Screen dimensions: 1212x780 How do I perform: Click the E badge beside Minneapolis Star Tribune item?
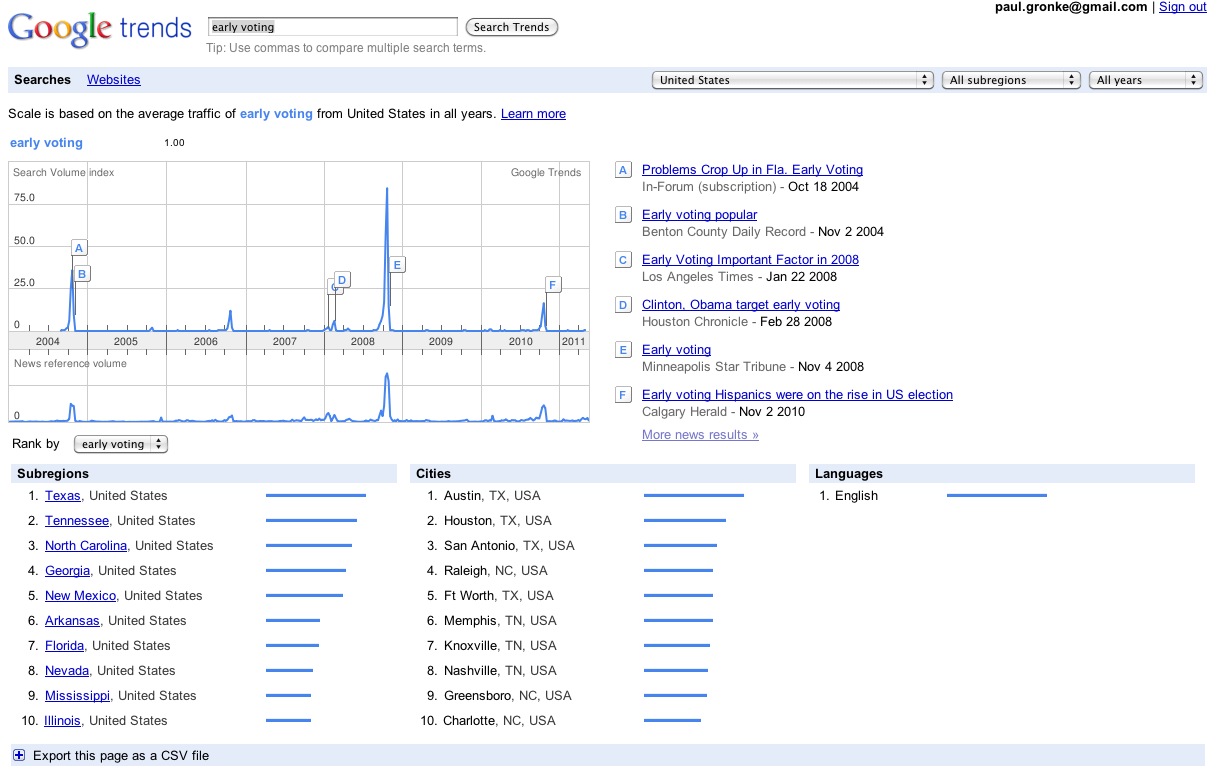[623, 350]
